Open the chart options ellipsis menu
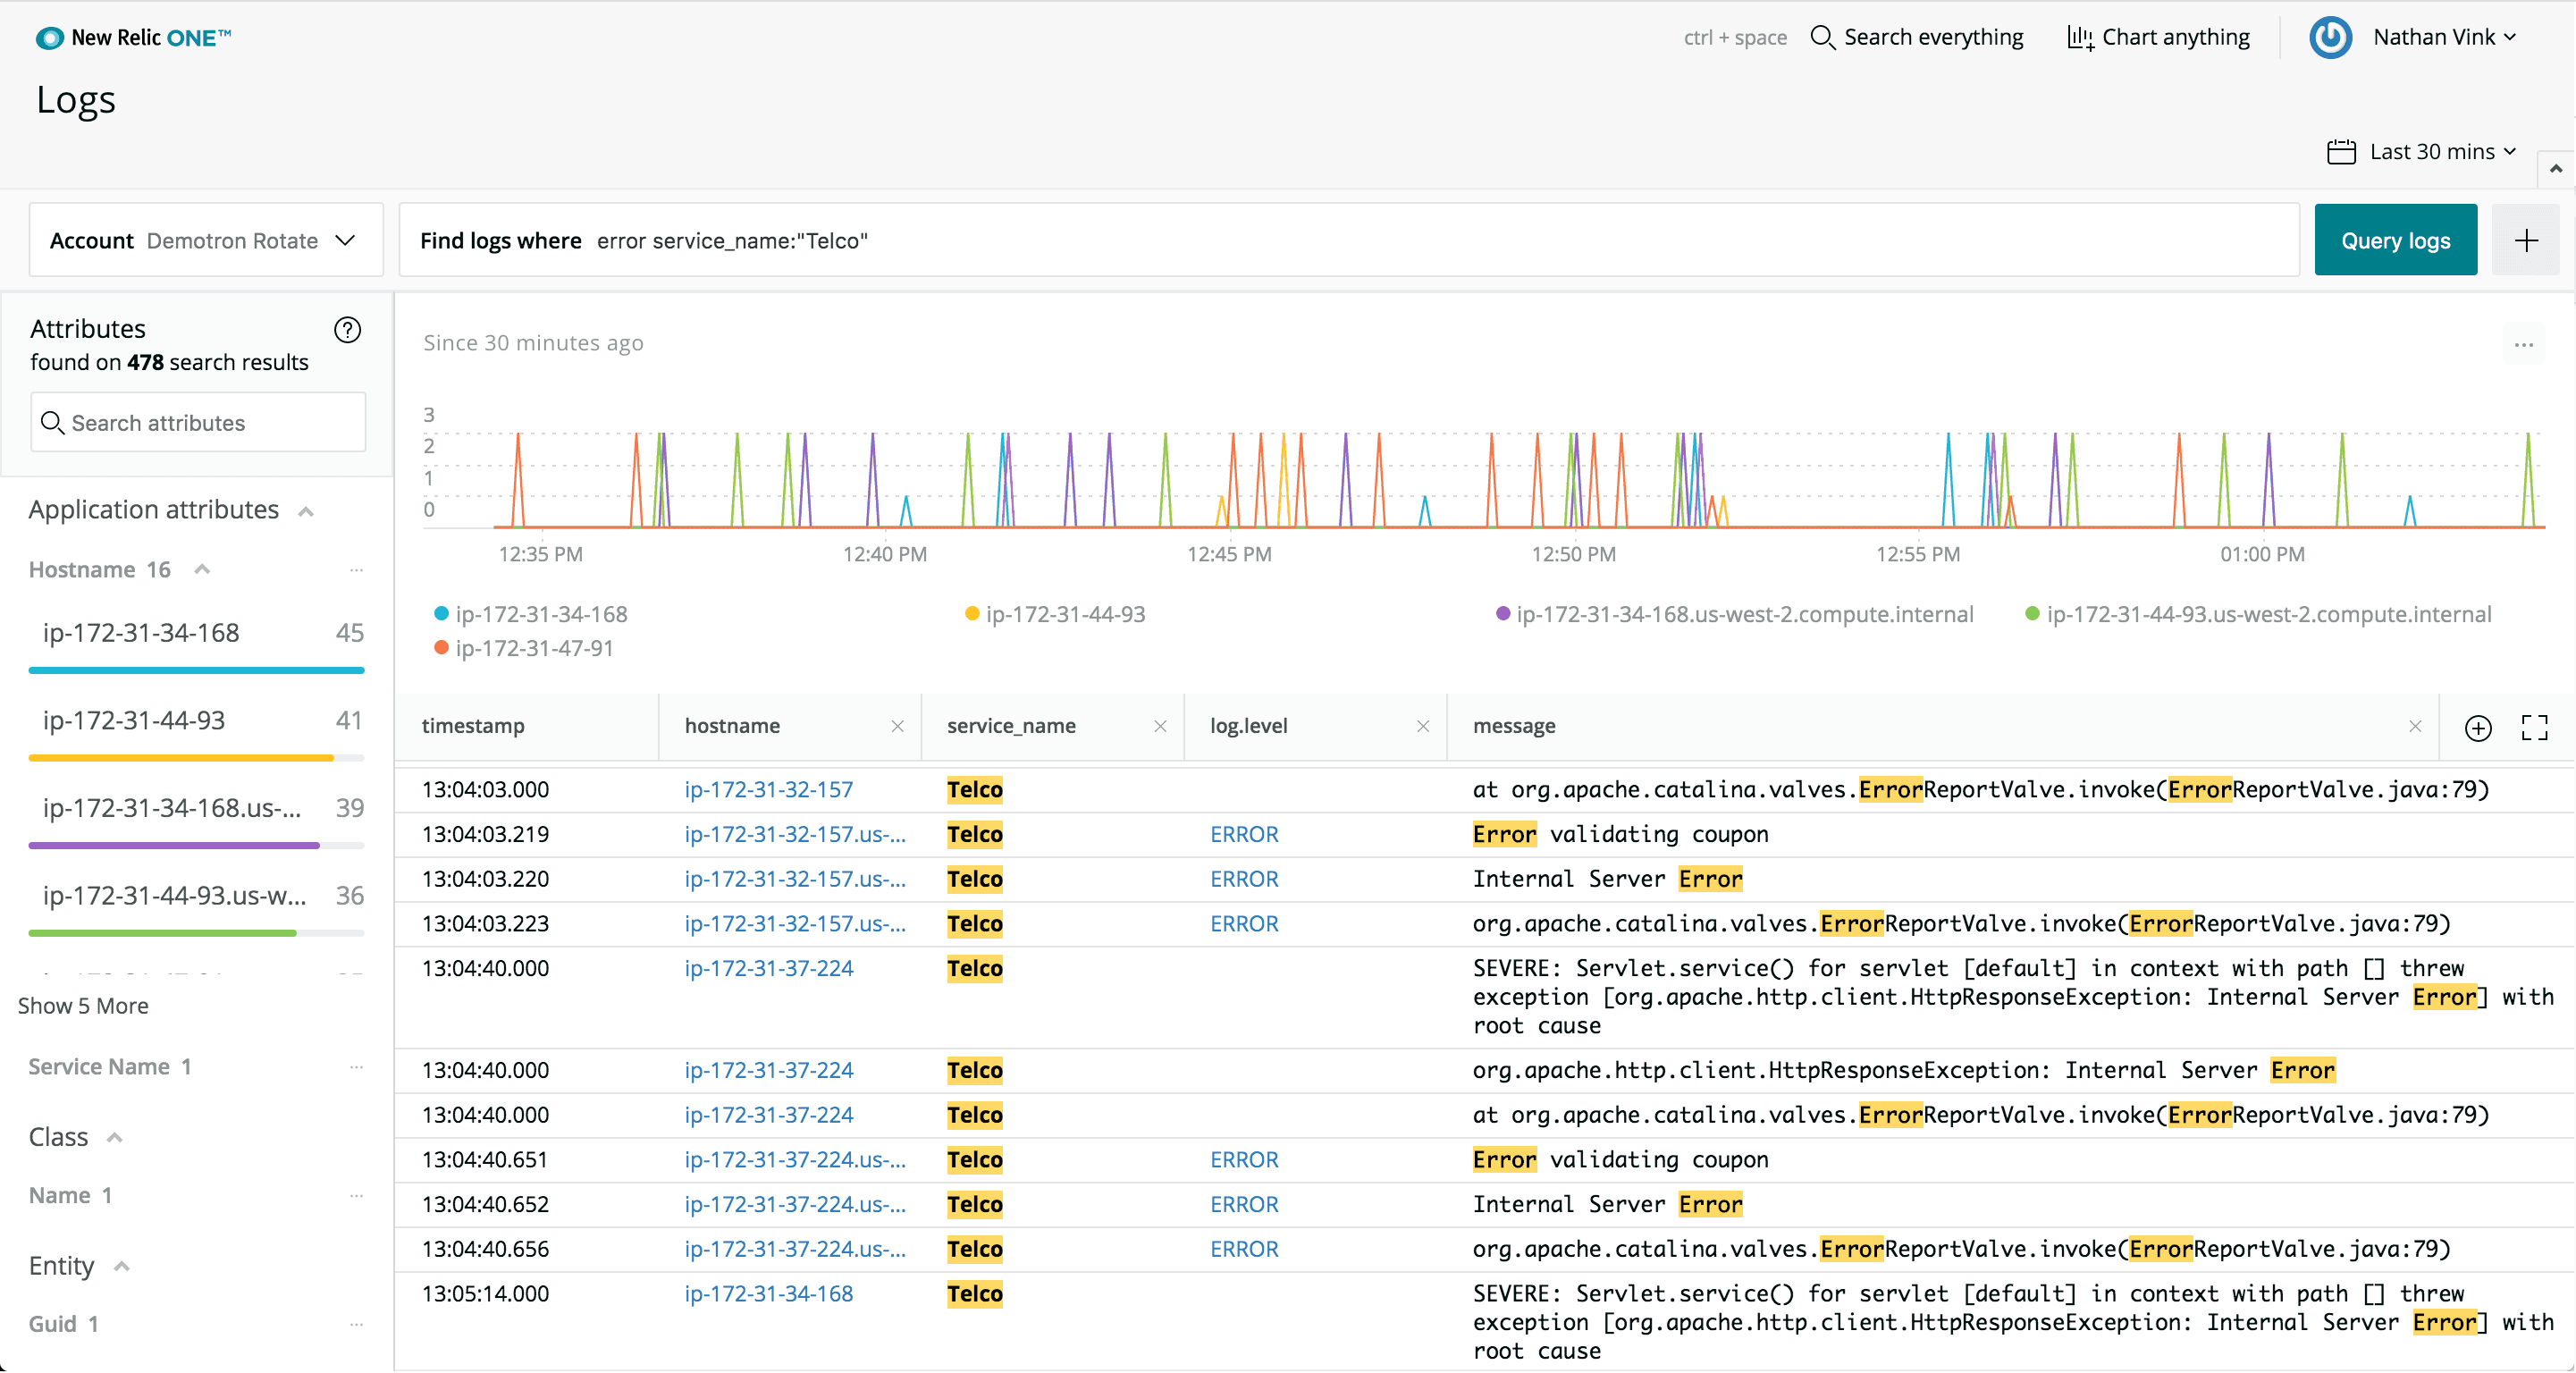 2523,345
